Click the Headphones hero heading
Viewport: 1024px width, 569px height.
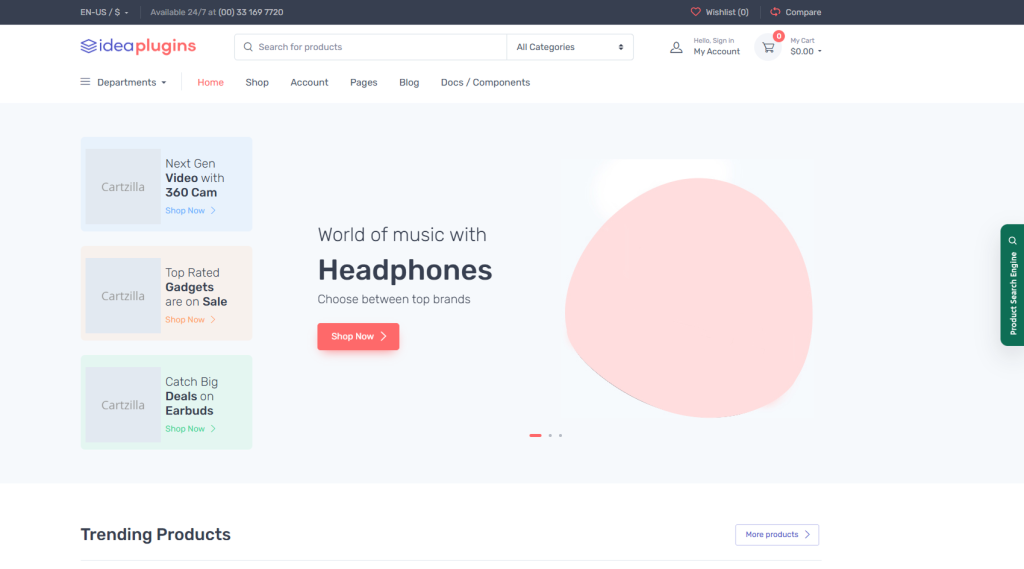[405, 270]
